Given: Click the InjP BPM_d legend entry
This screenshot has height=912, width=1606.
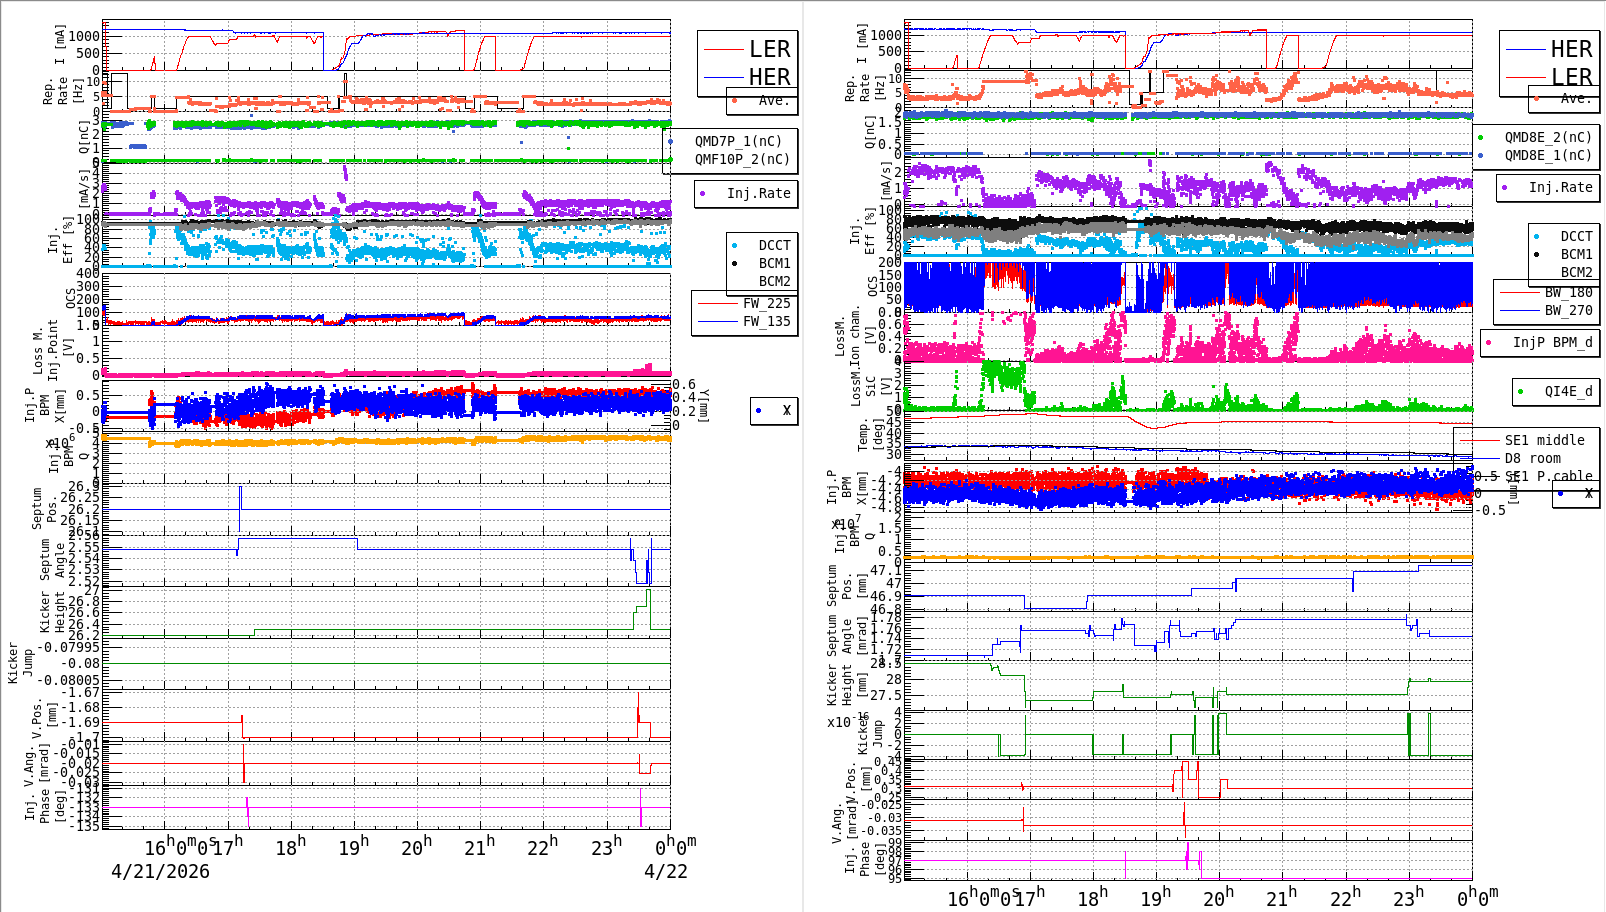Looking at the screenshot, I should tap(1552, 342).
